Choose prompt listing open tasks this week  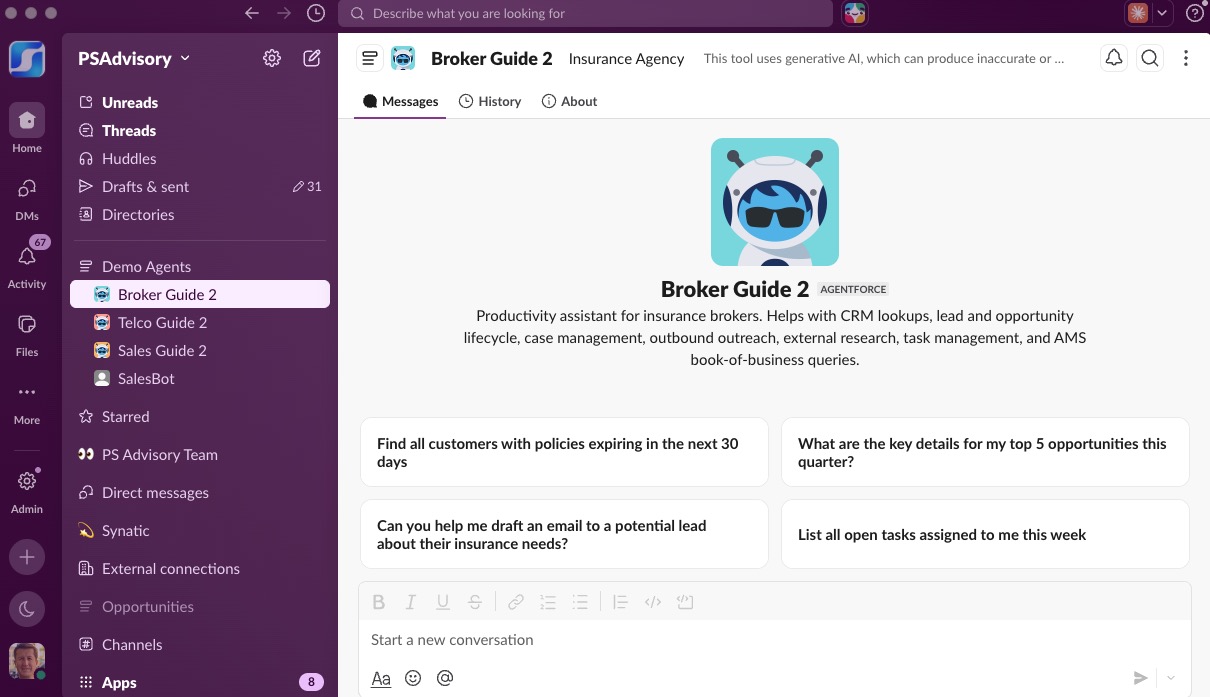985,534
